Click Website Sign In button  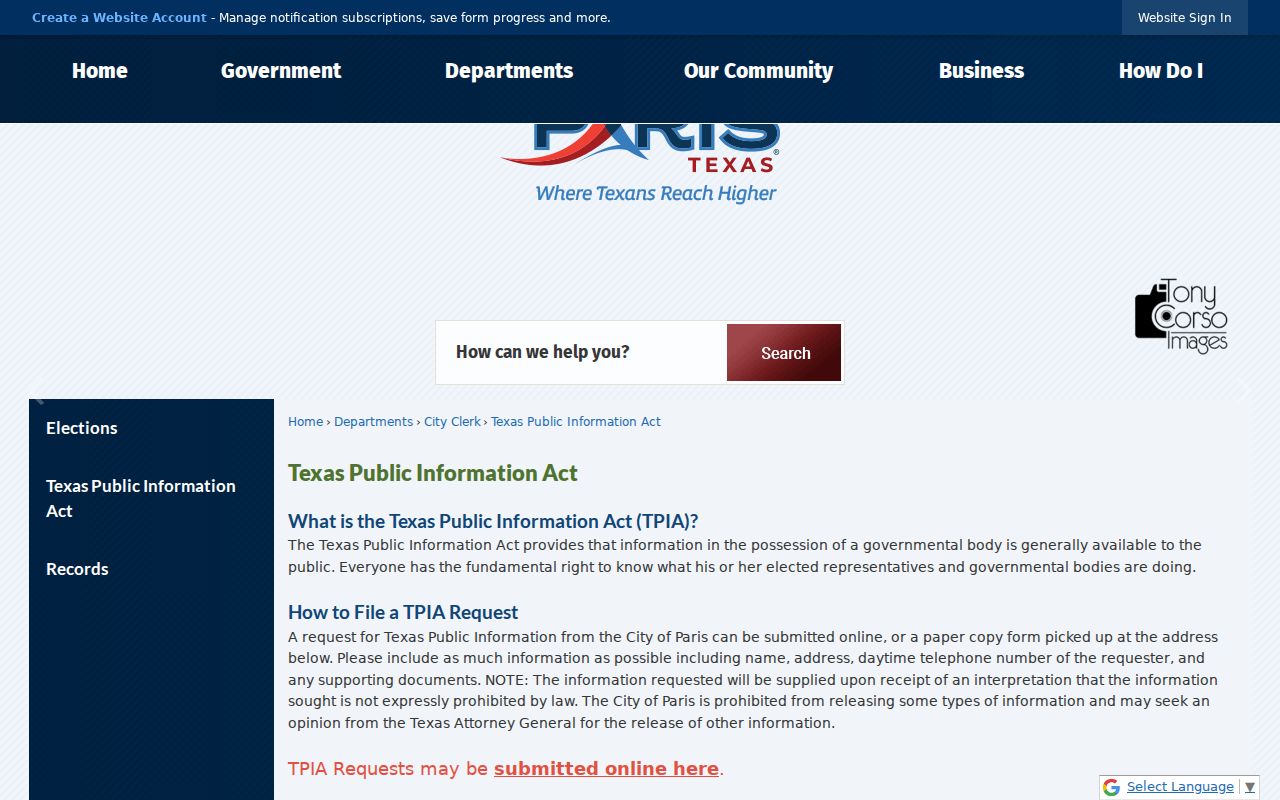point(1185,18)
